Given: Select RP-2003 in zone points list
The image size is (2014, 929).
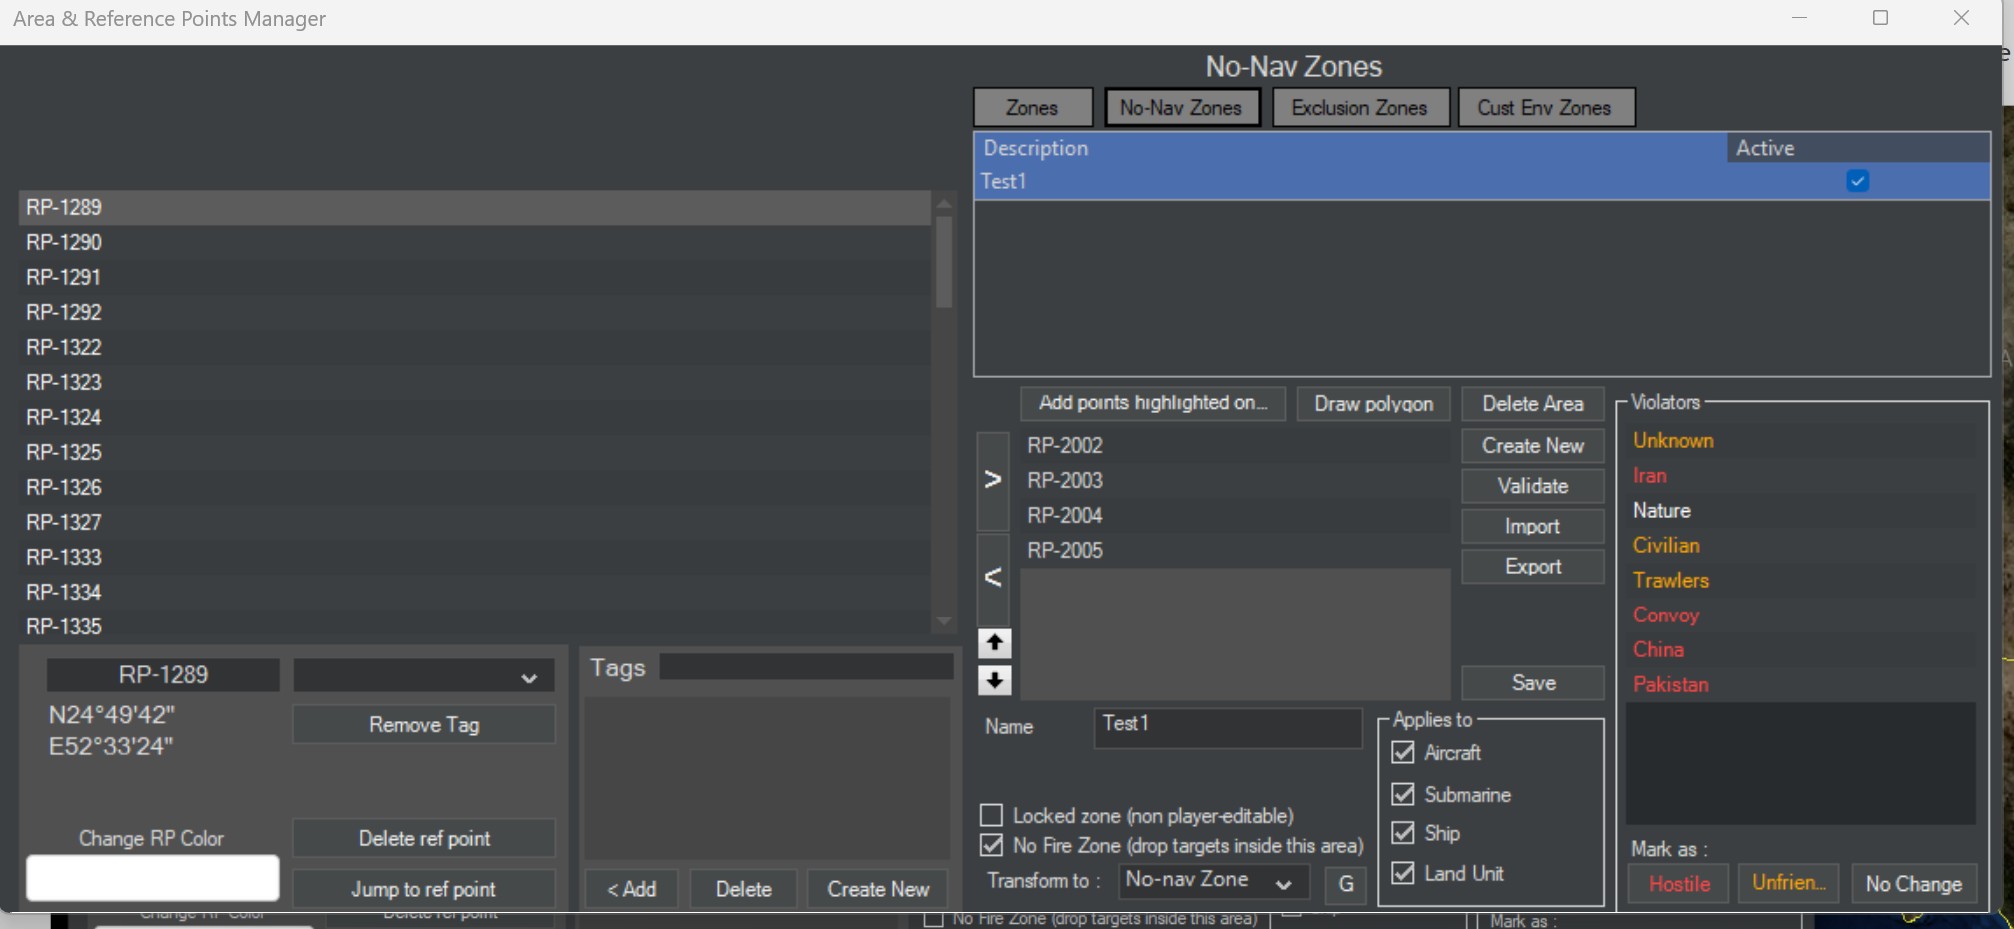Looking at the screenshot, I should coord(1236,480).
